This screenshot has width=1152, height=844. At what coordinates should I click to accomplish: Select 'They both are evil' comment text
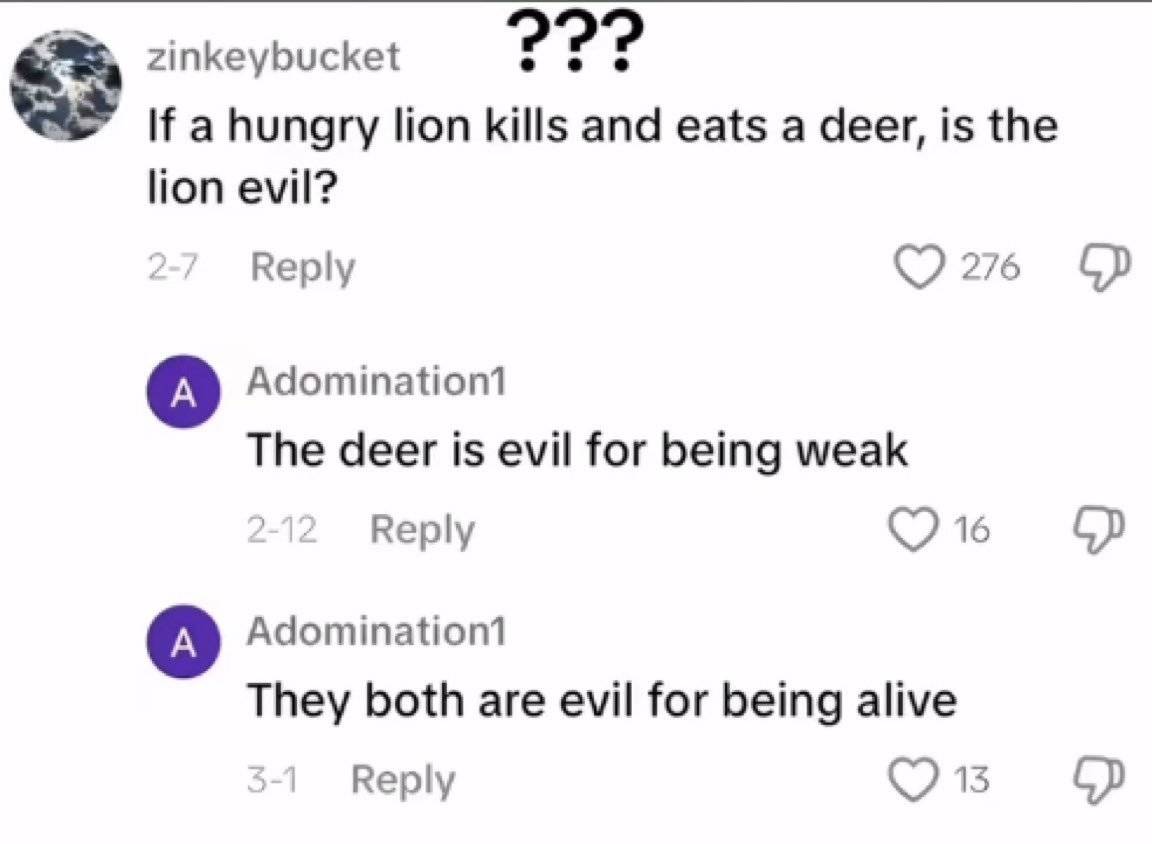[602, 701]
